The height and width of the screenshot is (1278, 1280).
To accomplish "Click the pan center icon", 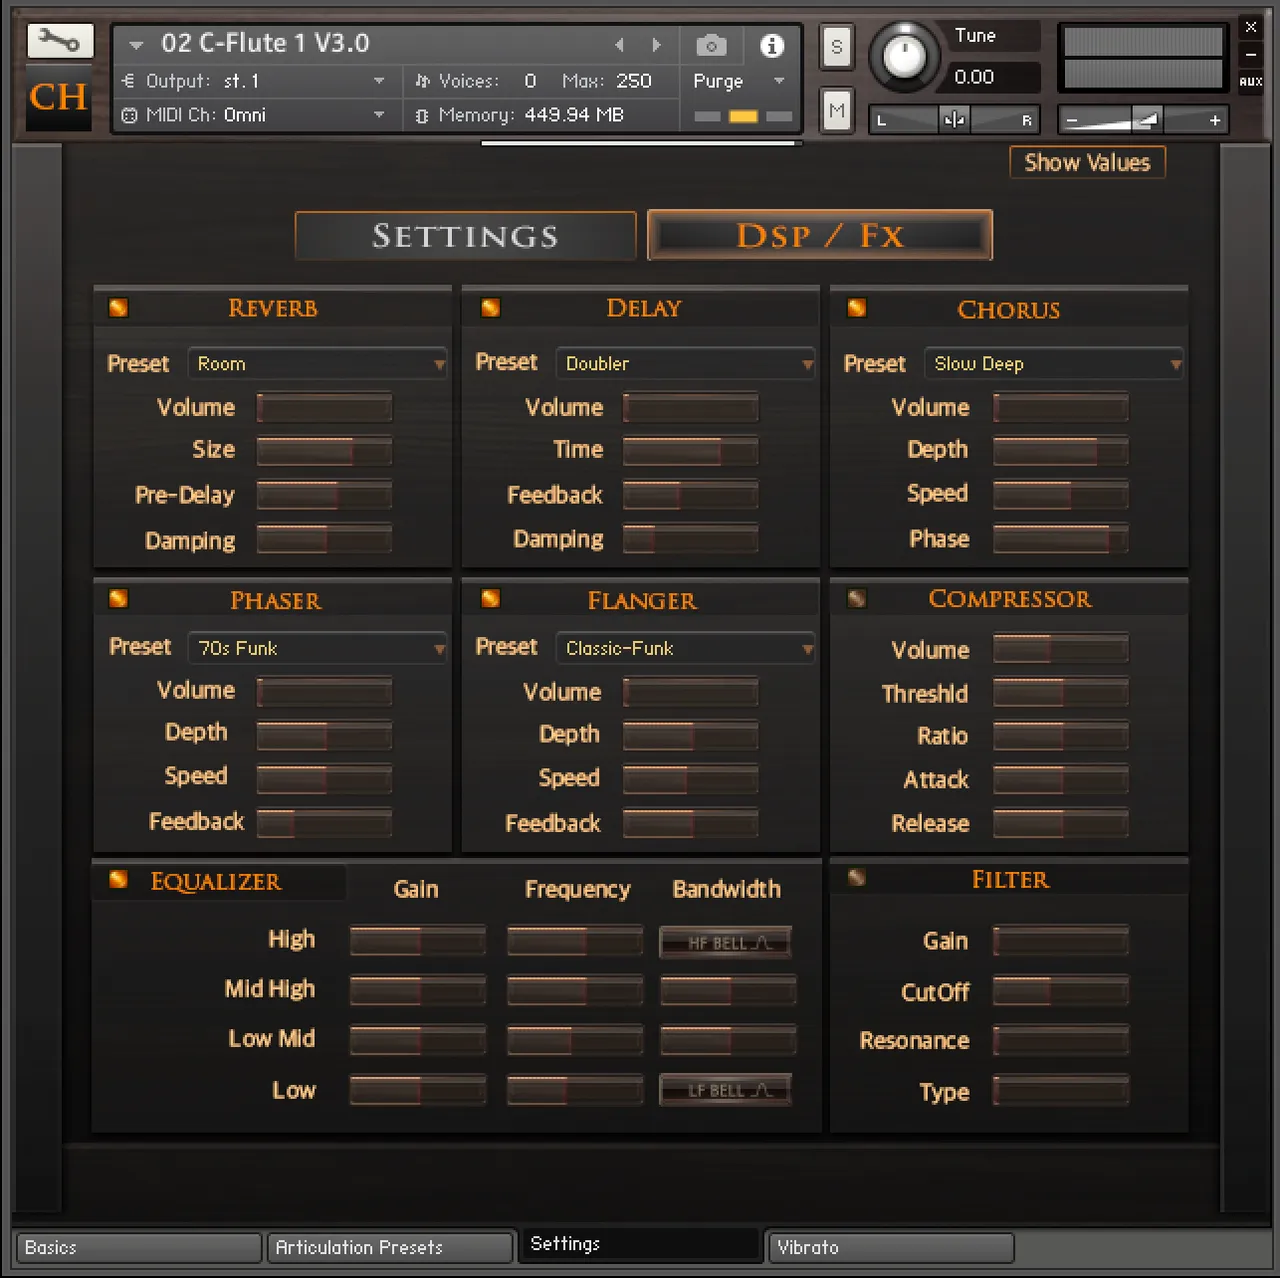I will point(954,120).
